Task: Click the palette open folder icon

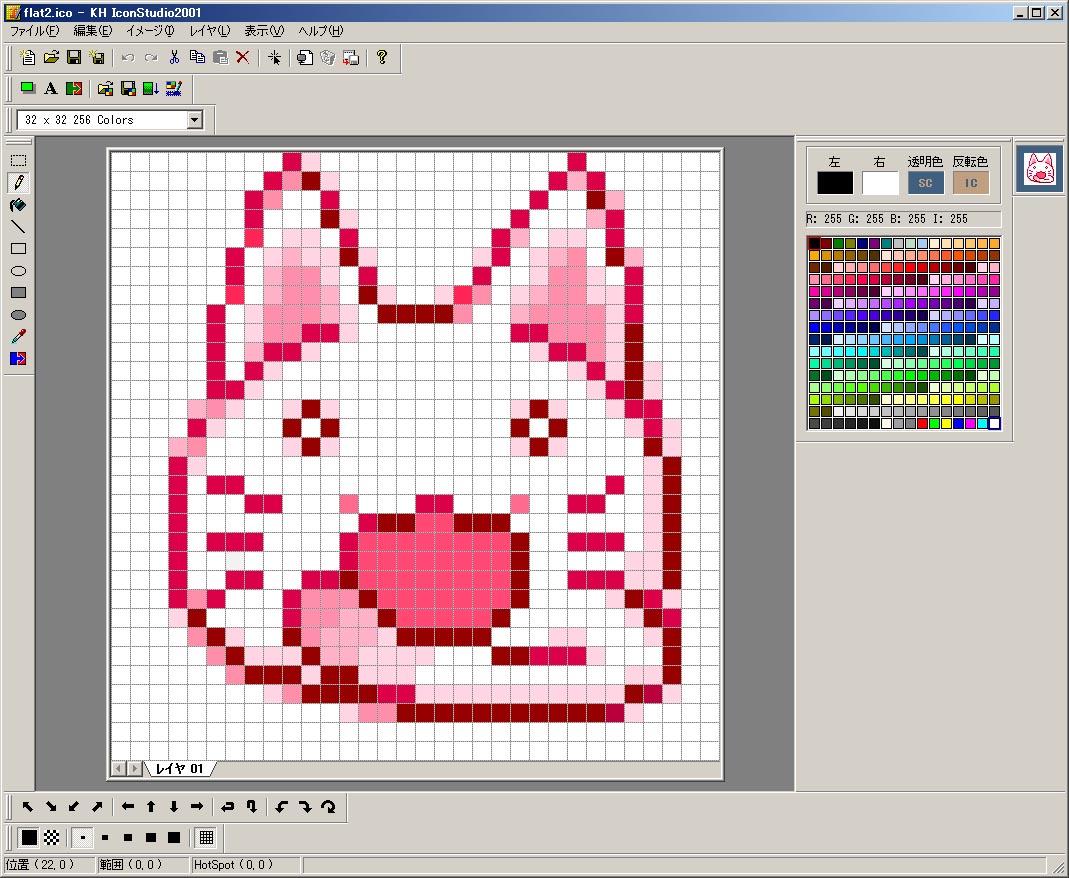Action: pyautogui.click(x=105, y=88)
